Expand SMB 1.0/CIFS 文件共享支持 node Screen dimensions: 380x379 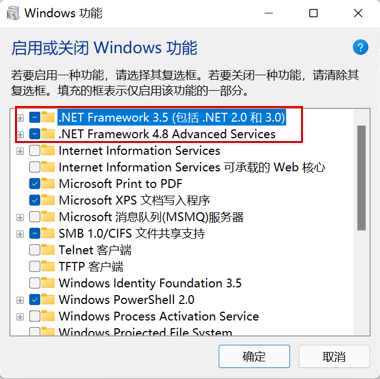pos(20,234)
